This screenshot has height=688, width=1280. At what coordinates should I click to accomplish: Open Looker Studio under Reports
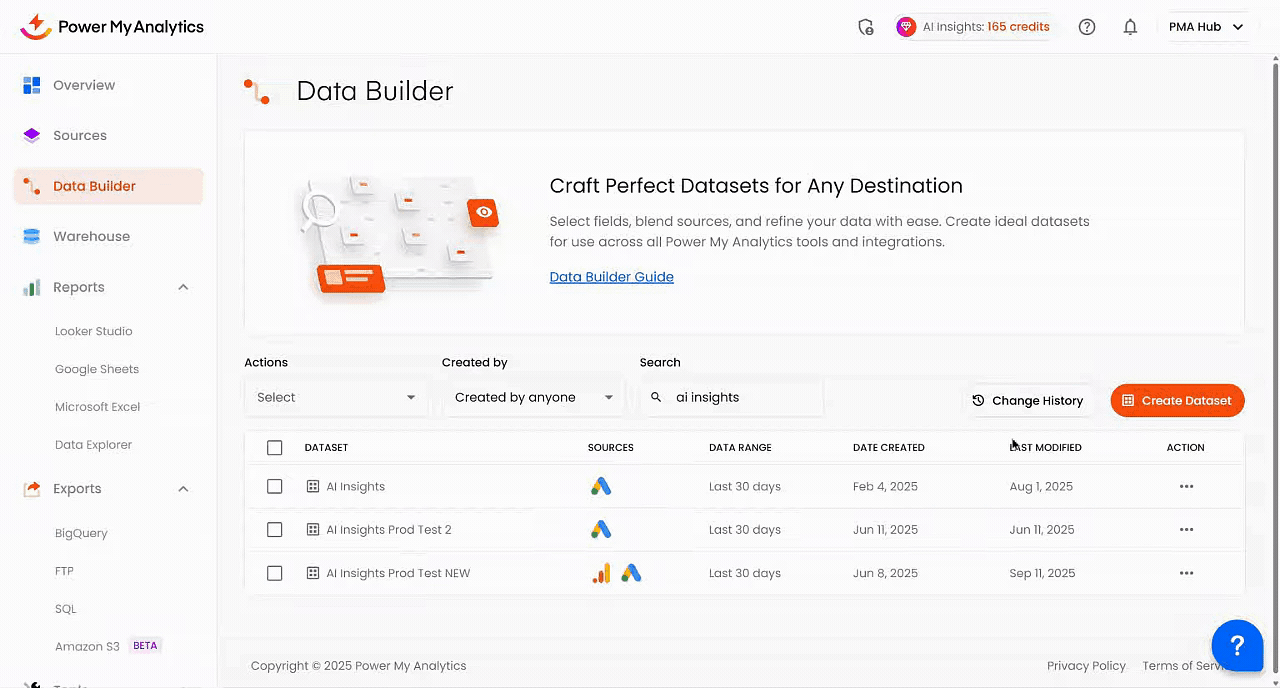pos(93,331)
